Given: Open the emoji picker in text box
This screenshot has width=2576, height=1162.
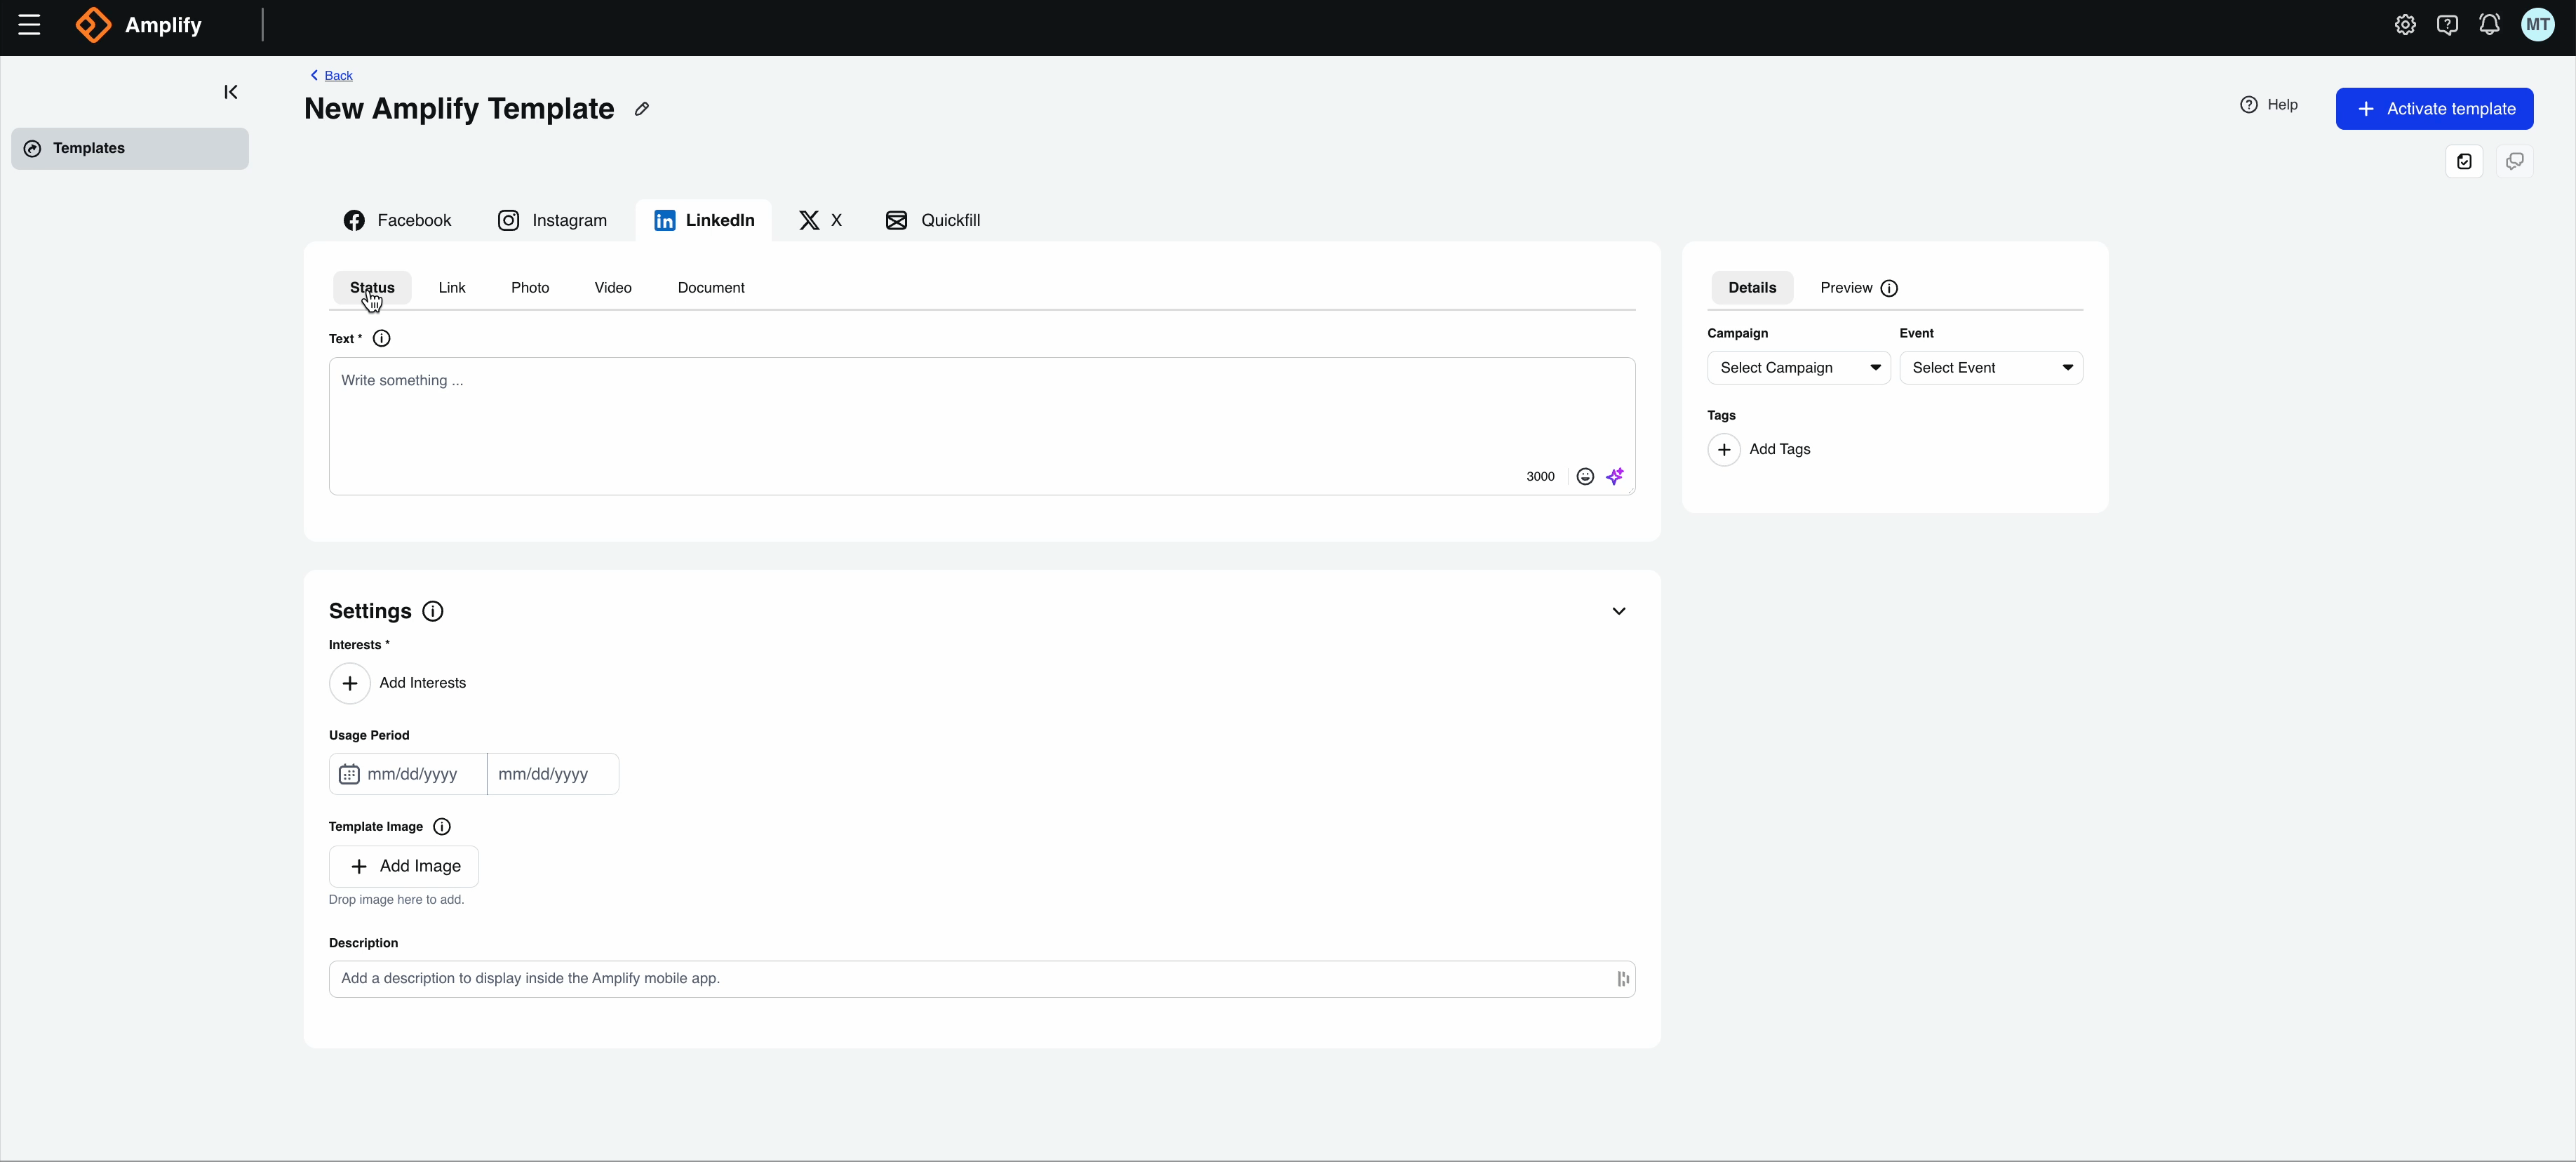Looking at the screenshot, I should tap(1585, 477).
